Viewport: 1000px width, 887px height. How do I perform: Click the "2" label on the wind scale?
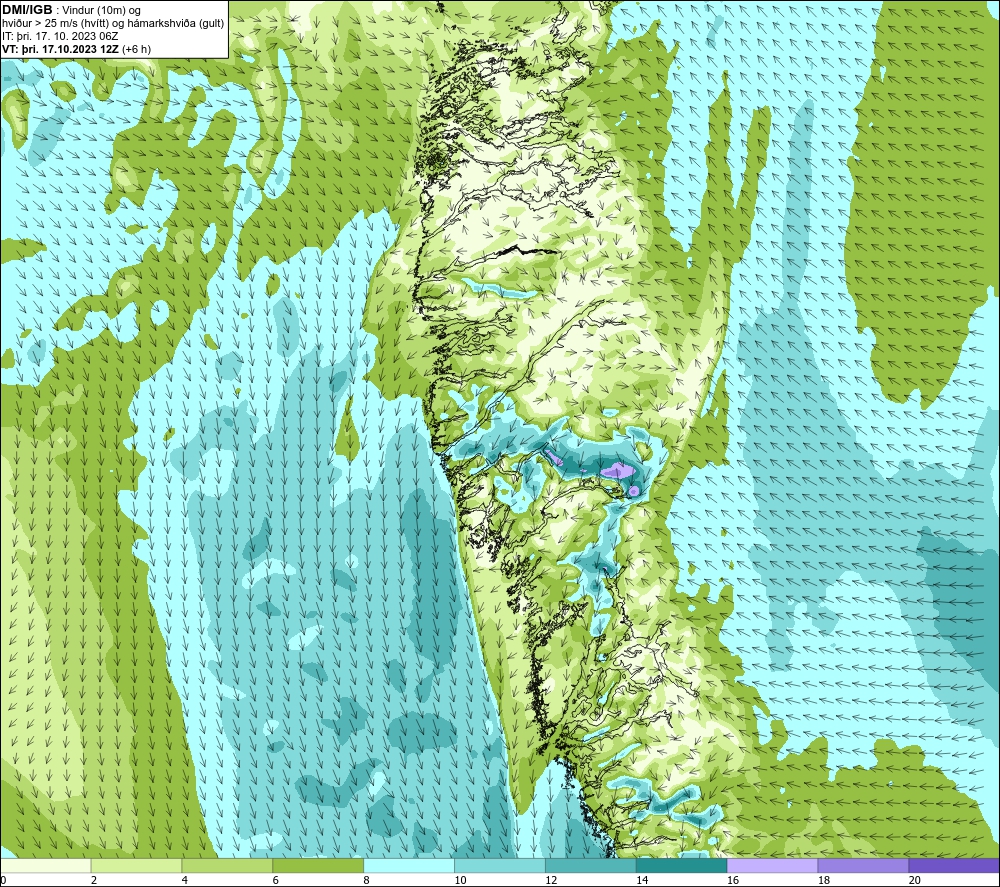click(x=94, y=880)
